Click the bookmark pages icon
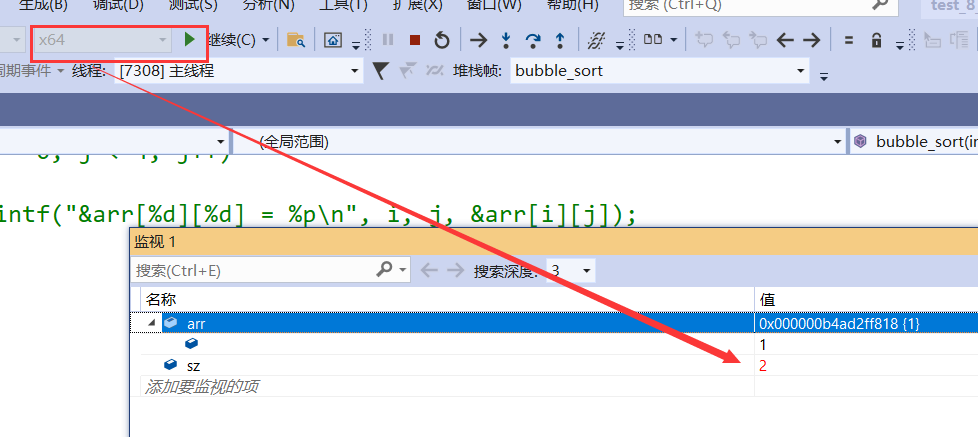The width and height of the screenshot is (978, 437). 653,40
